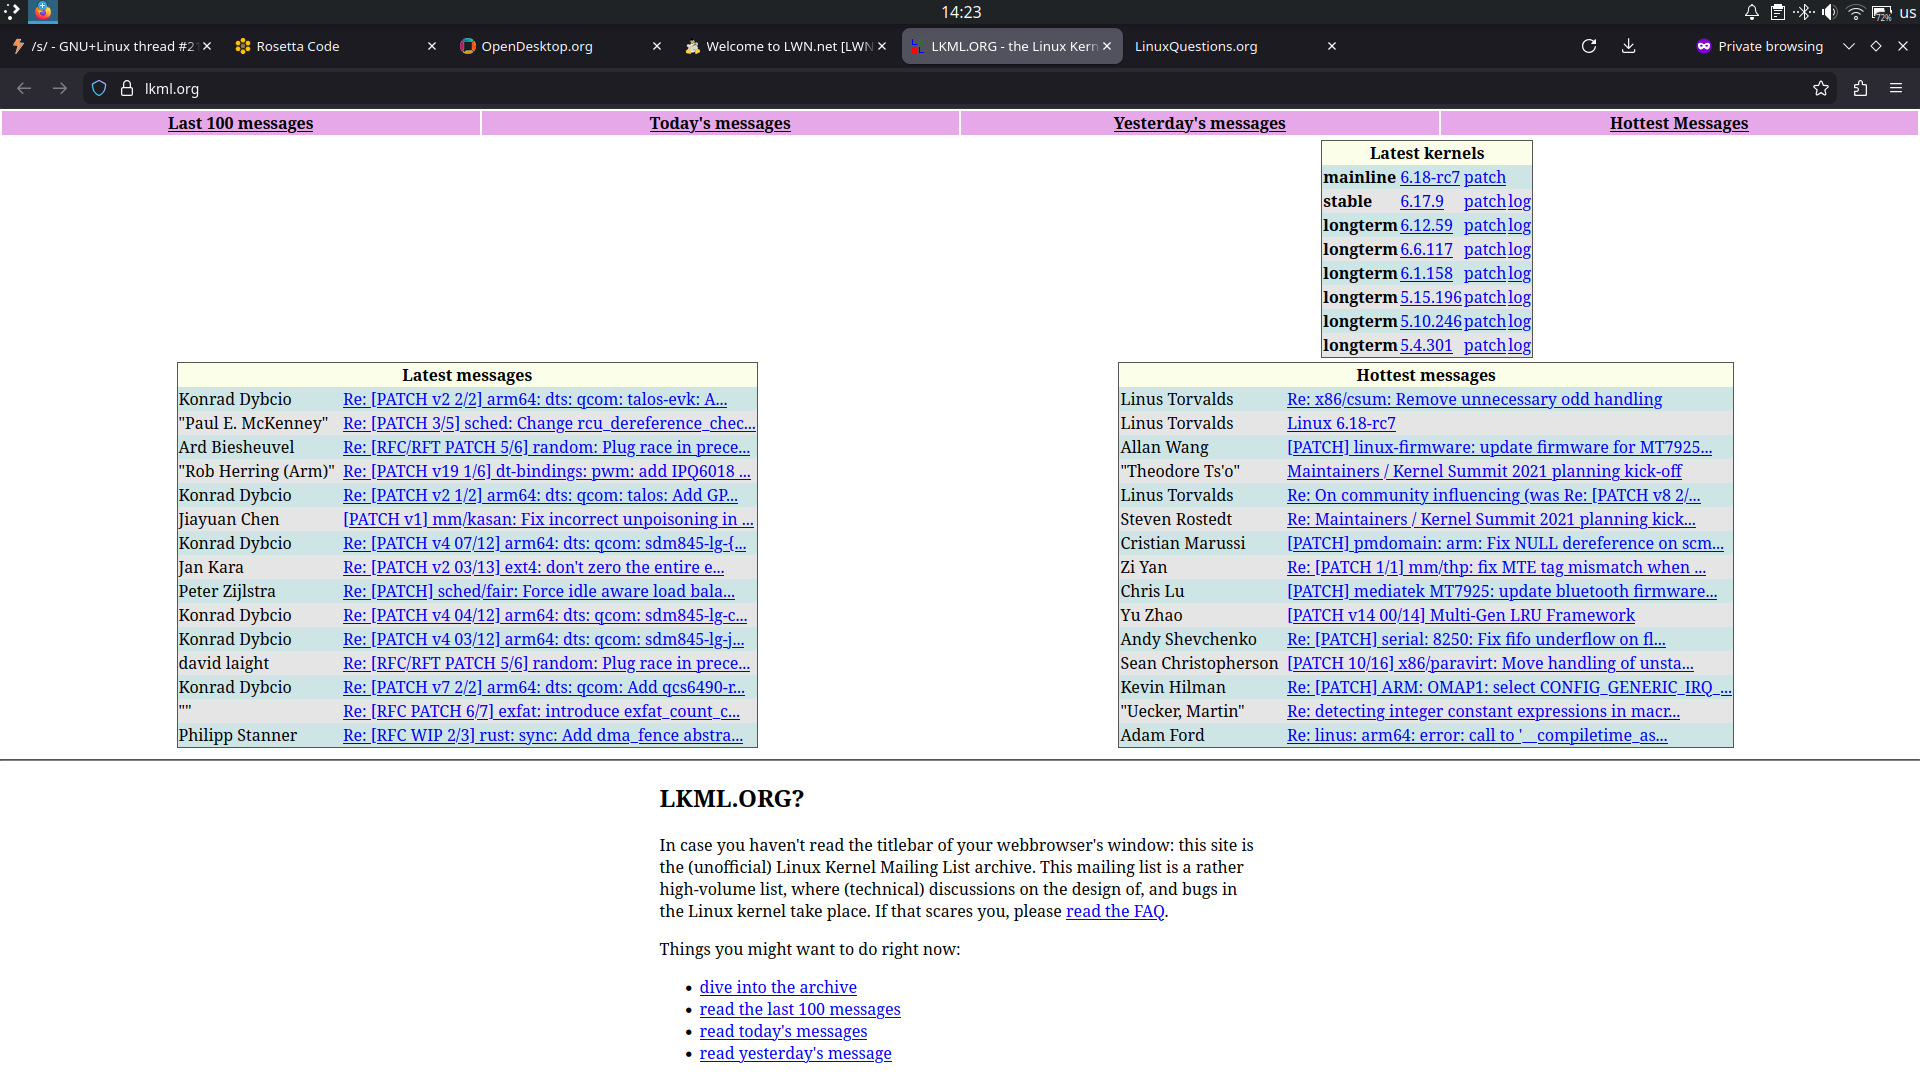
Task: Click the us keyboard layout indicator
Action: pyautogui.click(x=1907, y=12)
